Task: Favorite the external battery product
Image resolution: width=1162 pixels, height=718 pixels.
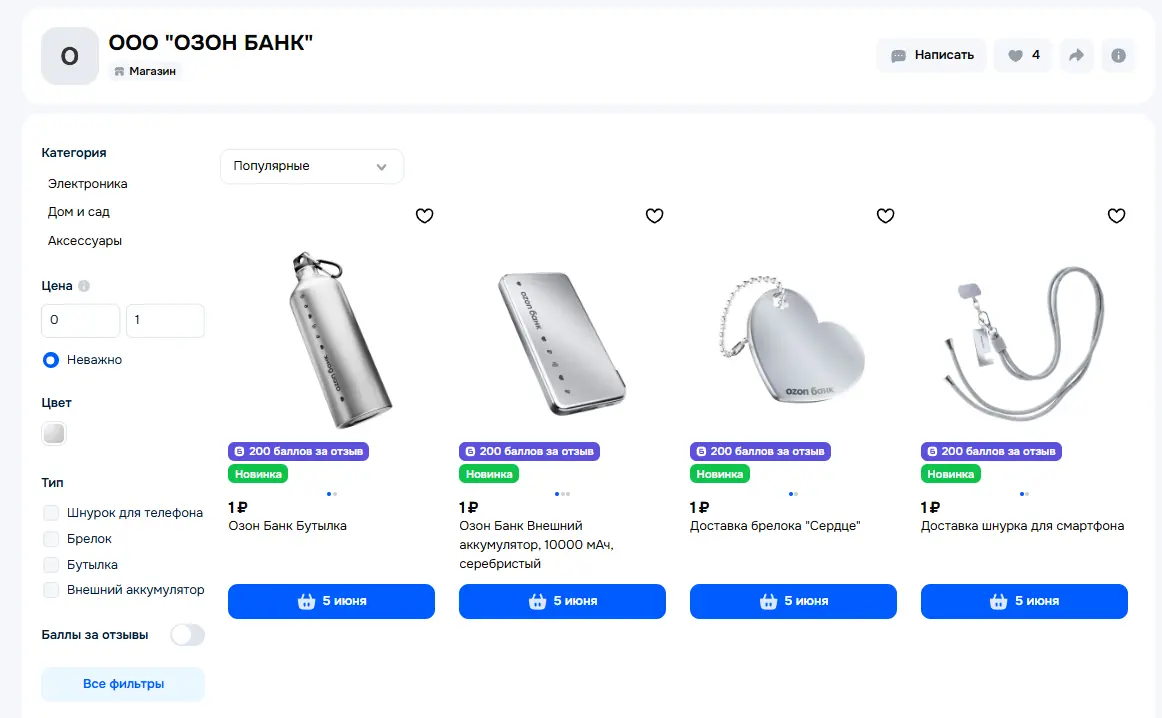Action: pyautogui.click(x=654, y=216)
